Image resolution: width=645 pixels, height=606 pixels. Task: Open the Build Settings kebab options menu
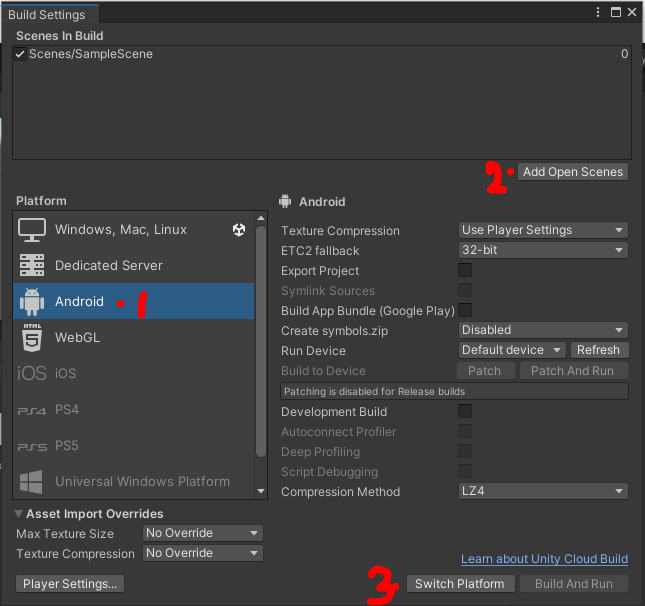pos(597,12)
